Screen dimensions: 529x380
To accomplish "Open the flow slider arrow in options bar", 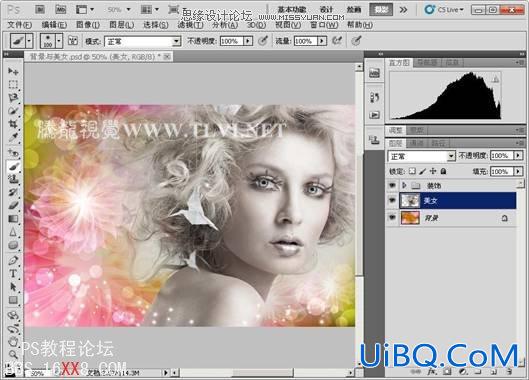I will (x=322, y=41).
